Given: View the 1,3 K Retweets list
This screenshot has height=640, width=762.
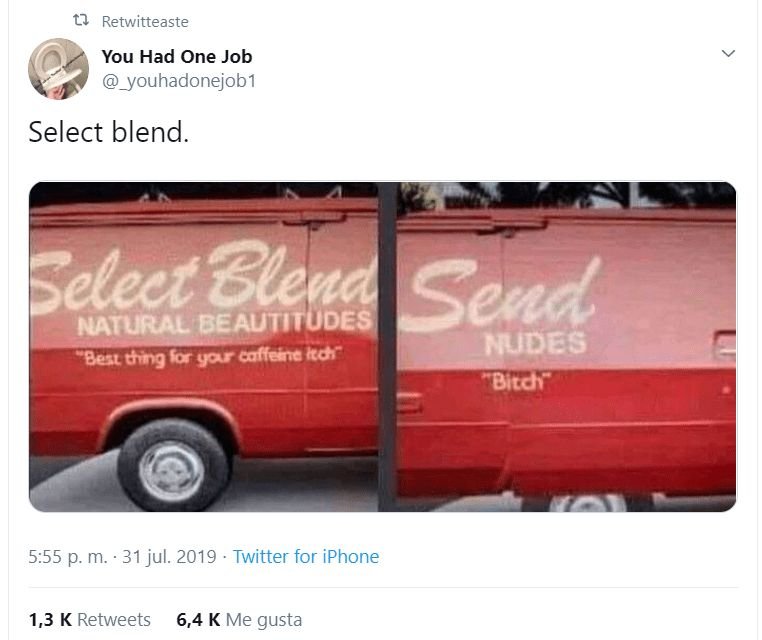Looking at the screenshot, I should pyautogui.click(x=89, y=620).
